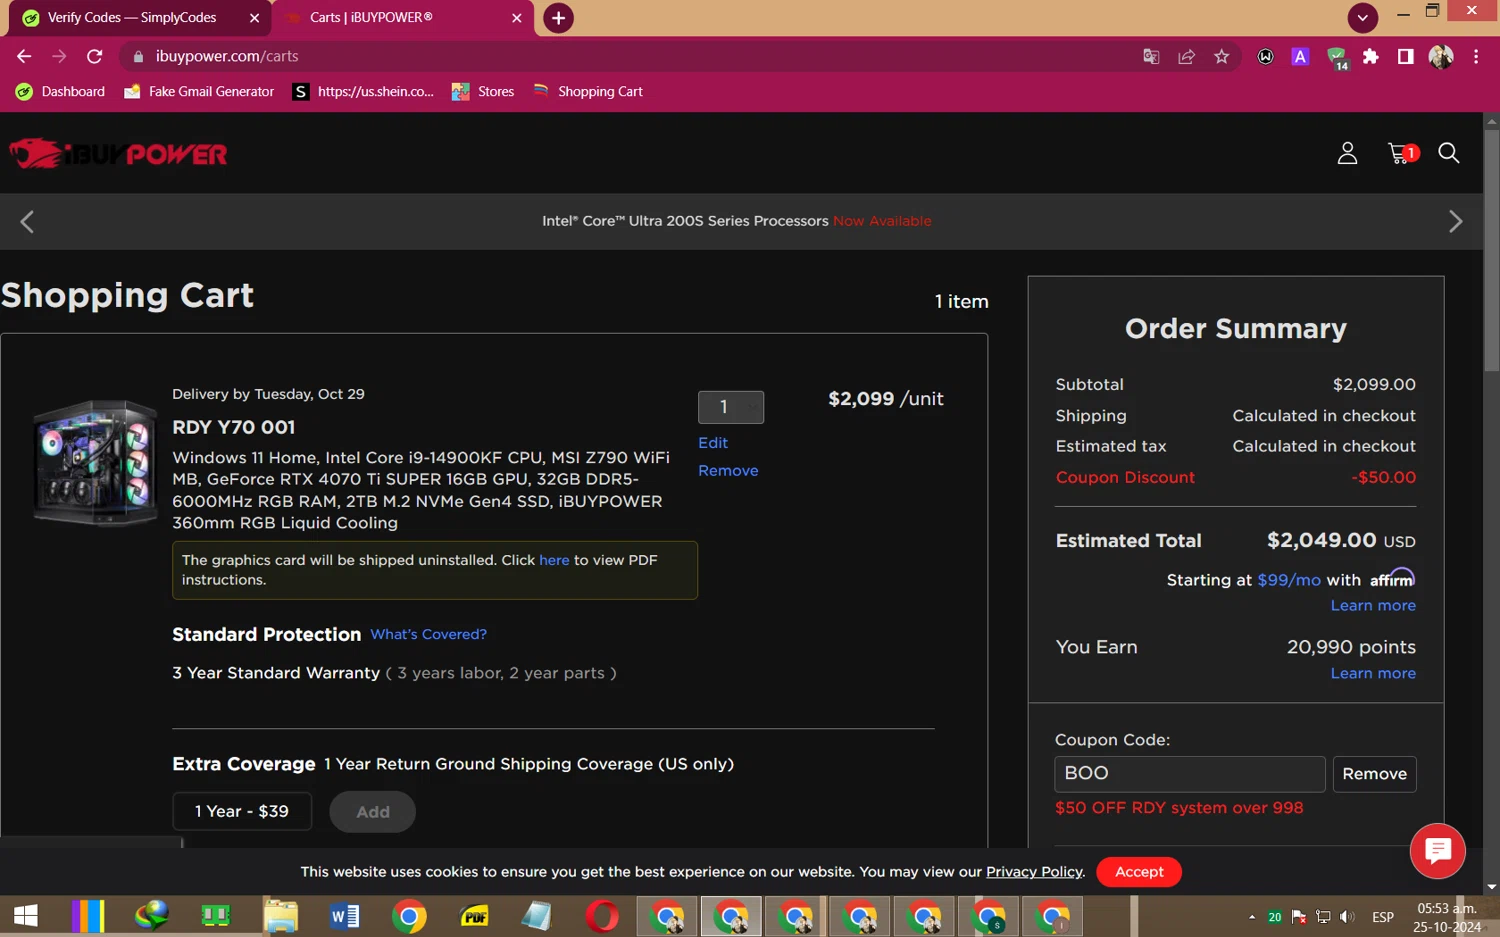Launch Microsoft Word from taskbar
The image size is (1500, 937).
(345, 915)
